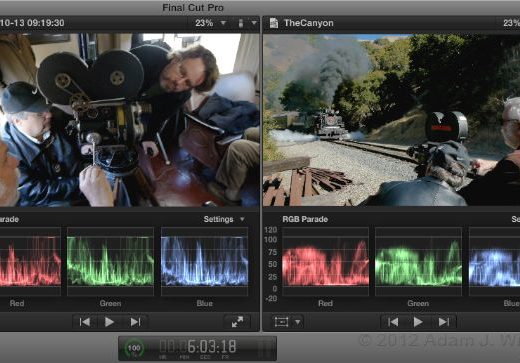Click the steam train image in TheCanyon viewer

[391, 120]
